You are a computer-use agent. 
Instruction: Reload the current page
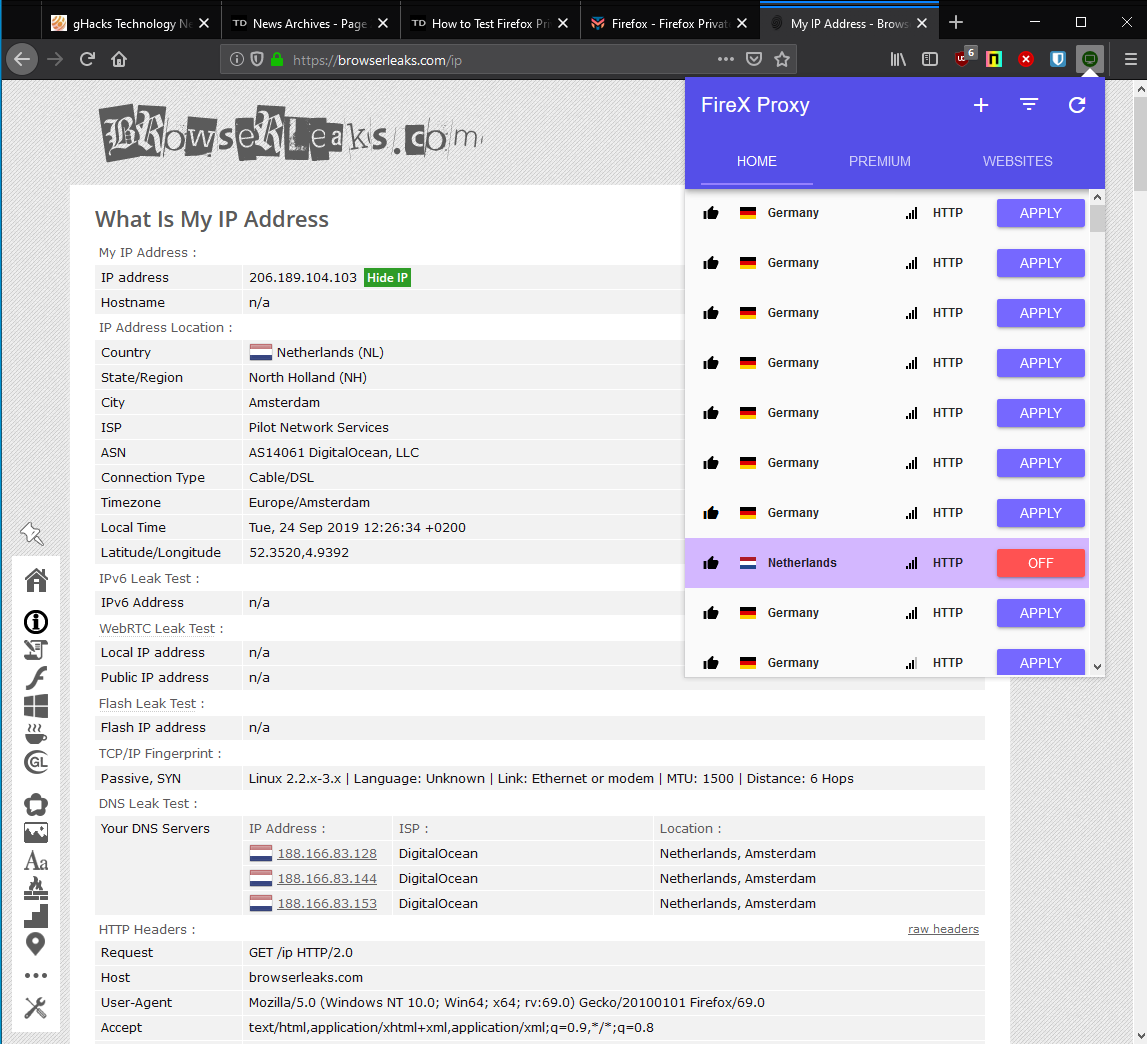(x=87, y=59)
